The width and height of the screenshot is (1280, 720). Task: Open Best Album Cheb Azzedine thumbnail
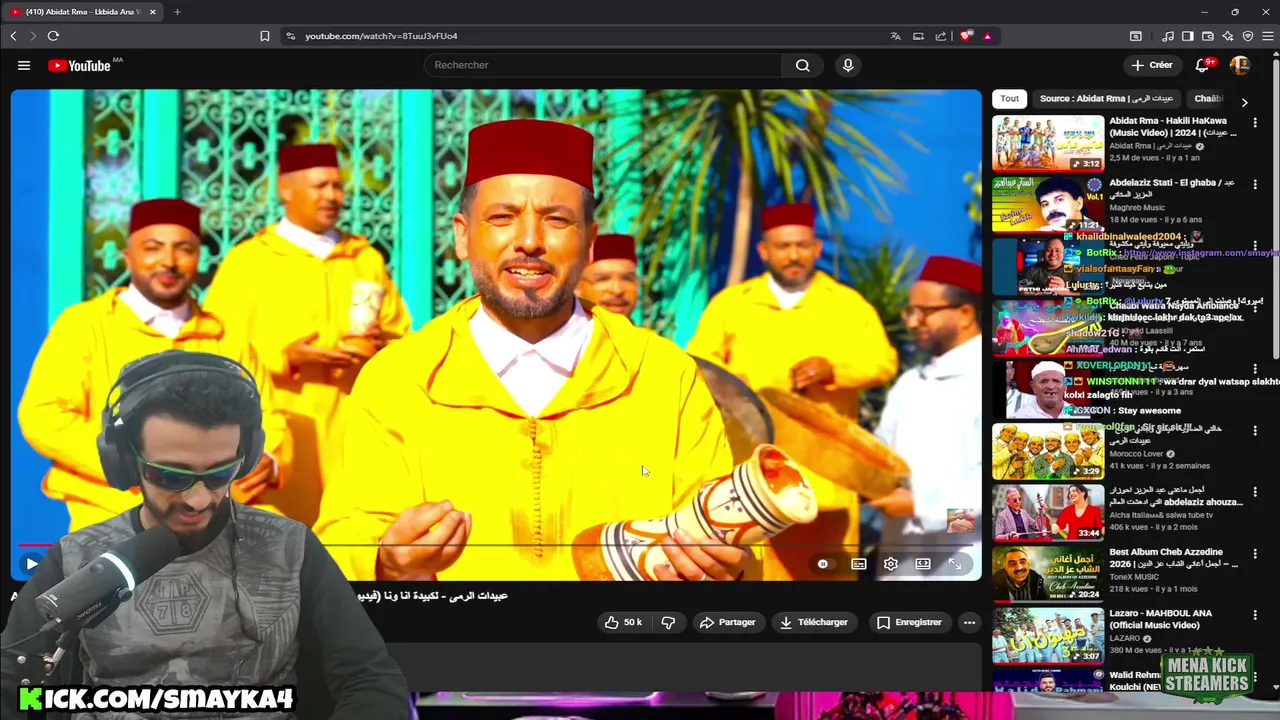point(1048,574)
